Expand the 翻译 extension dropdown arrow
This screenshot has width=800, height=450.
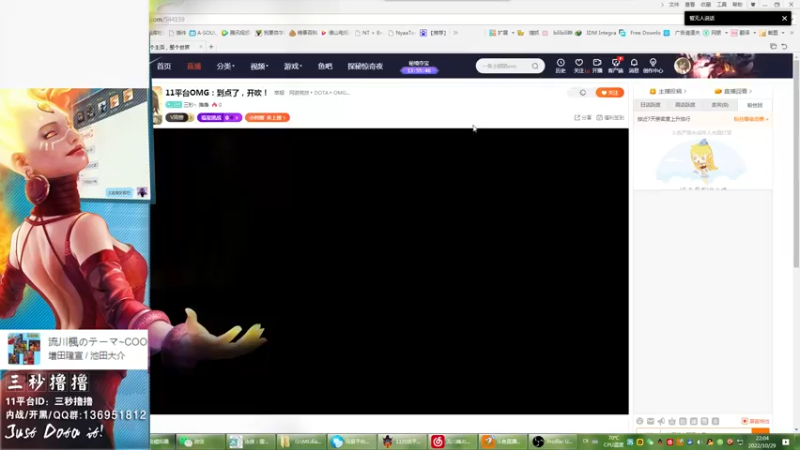click(x=755, y=33)
